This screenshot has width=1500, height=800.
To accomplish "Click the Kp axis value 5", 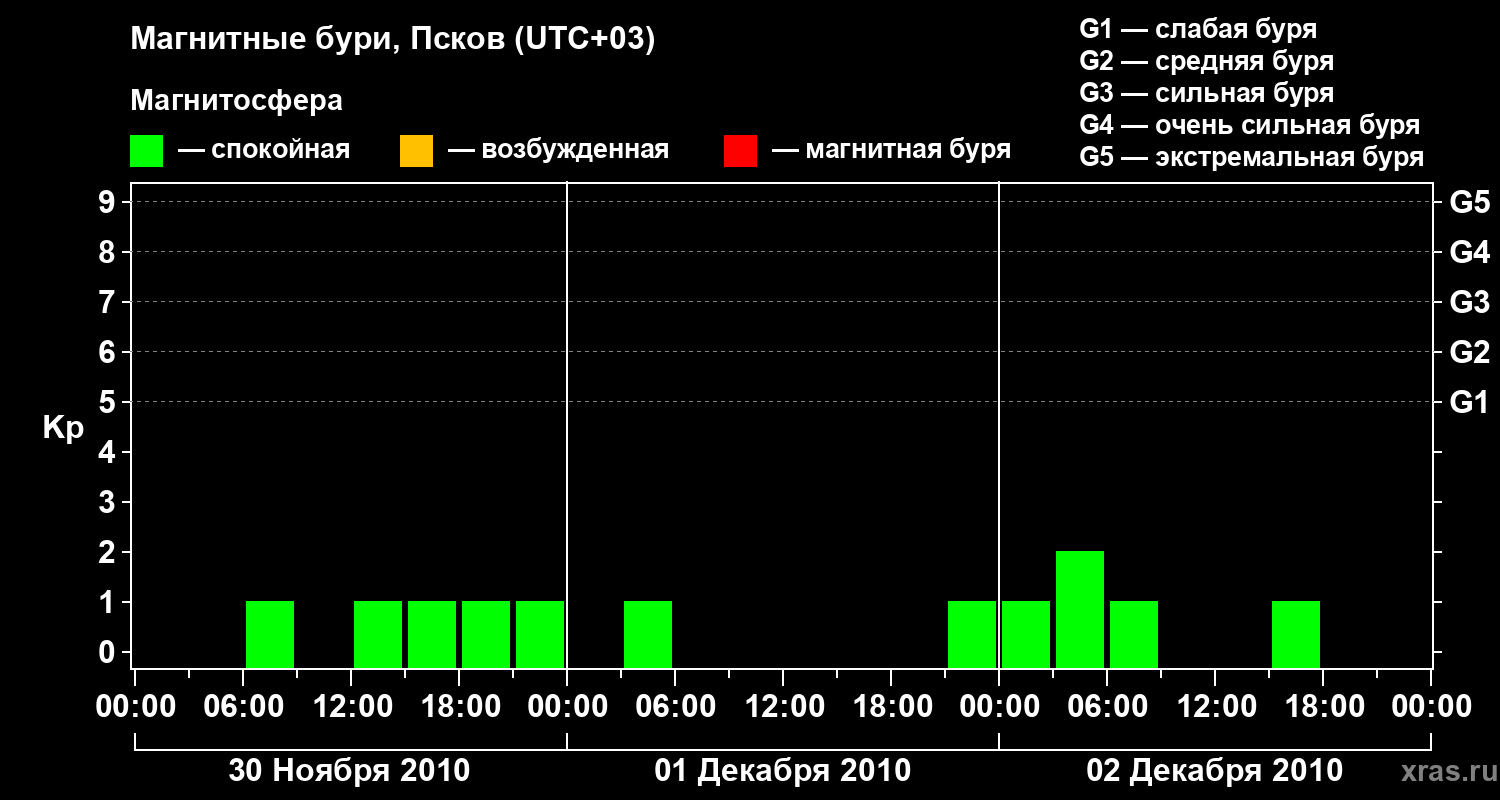I will coord(109,402).
